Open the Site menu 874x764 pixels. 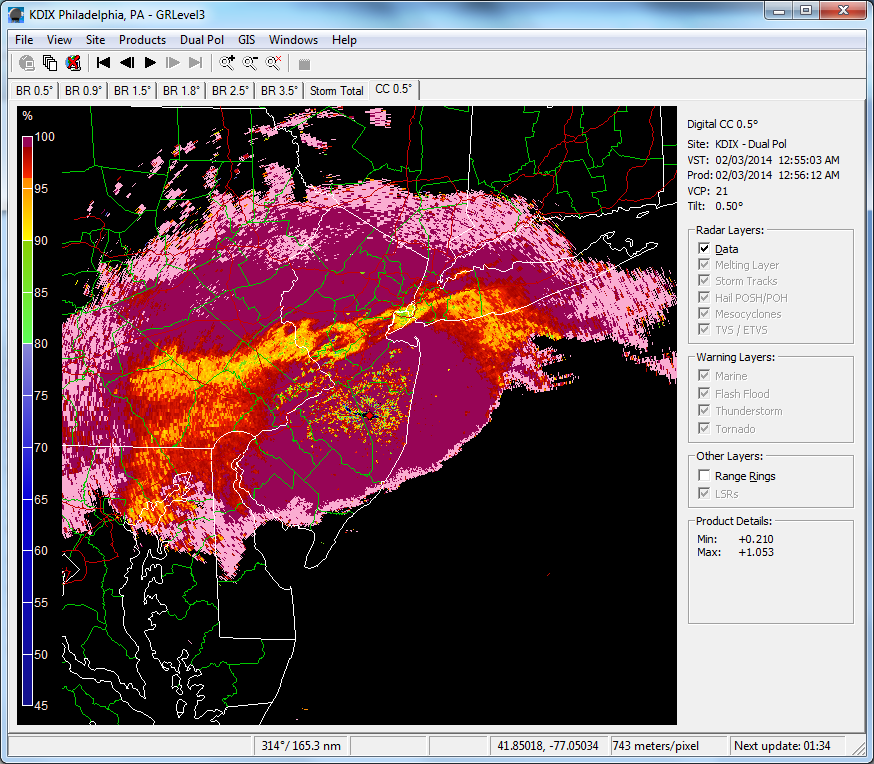coord(95,40)
